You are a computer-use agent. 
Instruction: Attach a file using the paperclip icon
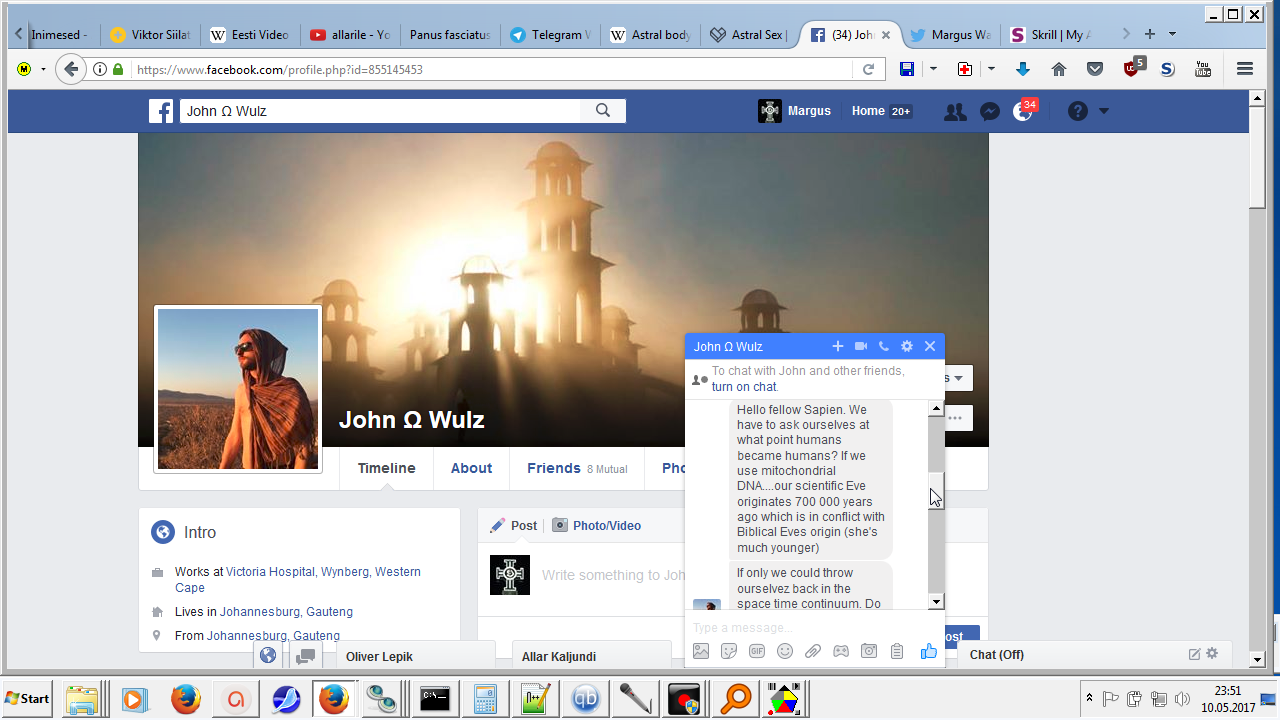[813, 651]
